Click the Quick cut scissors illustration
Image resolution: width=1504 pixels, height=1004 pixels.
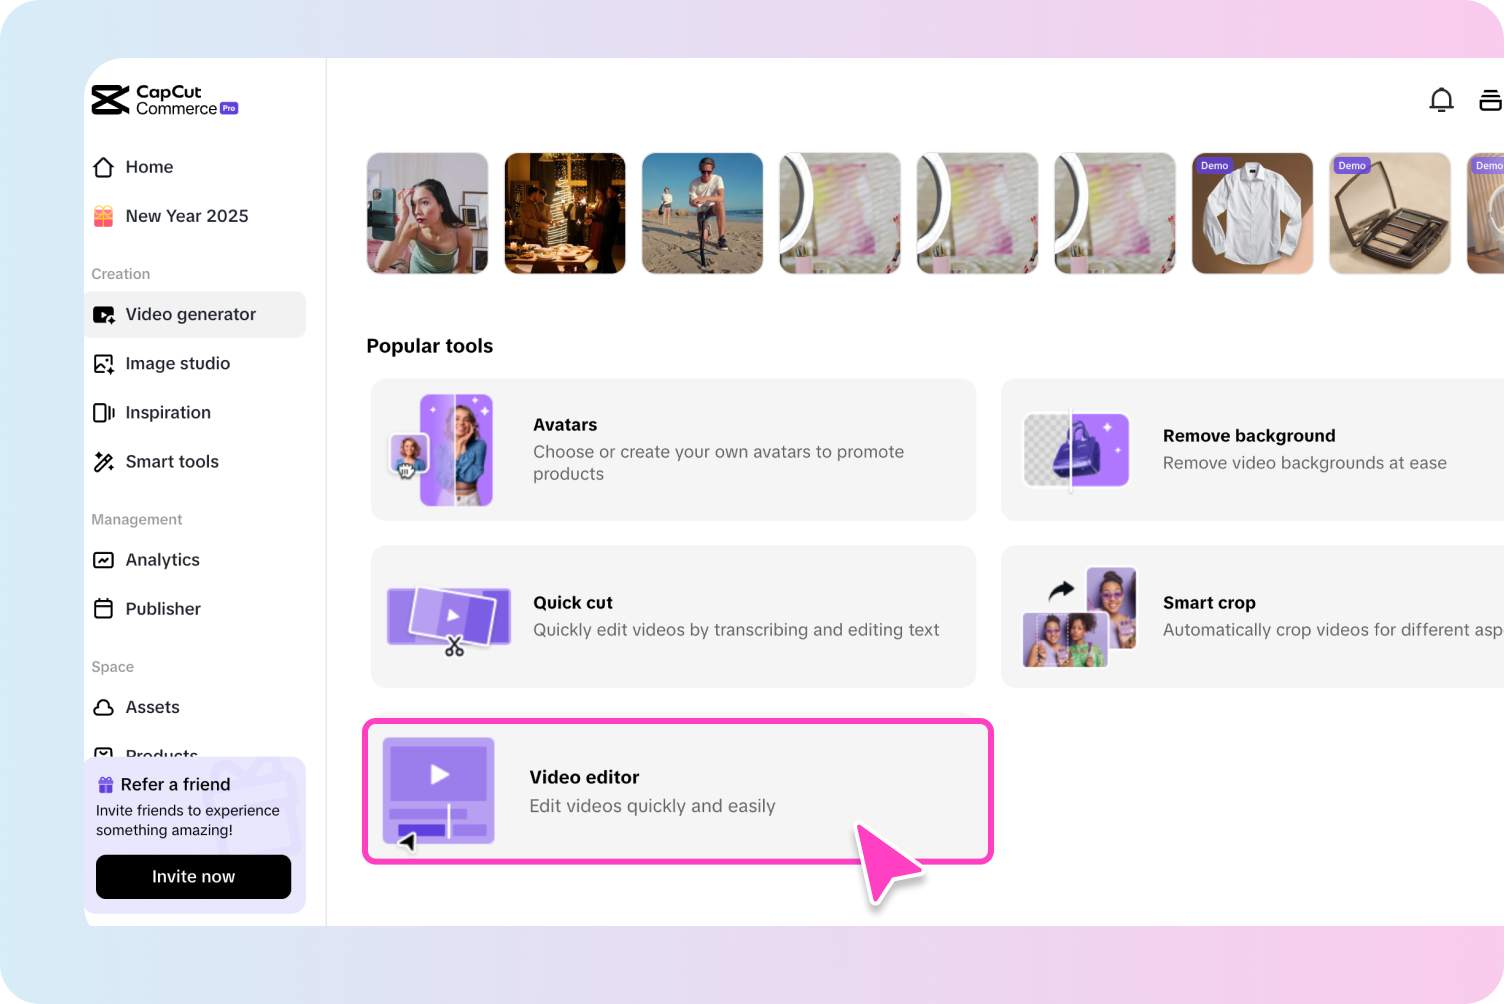pos(449,620)
